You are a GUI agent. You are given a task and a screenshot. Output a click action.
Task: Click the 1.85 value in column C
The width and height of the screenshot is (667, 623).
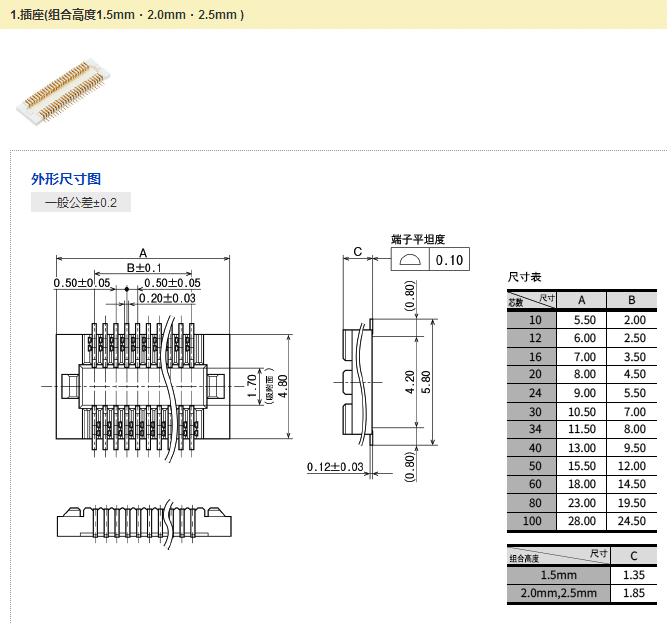pyautogui.click(x=633, y=594)
